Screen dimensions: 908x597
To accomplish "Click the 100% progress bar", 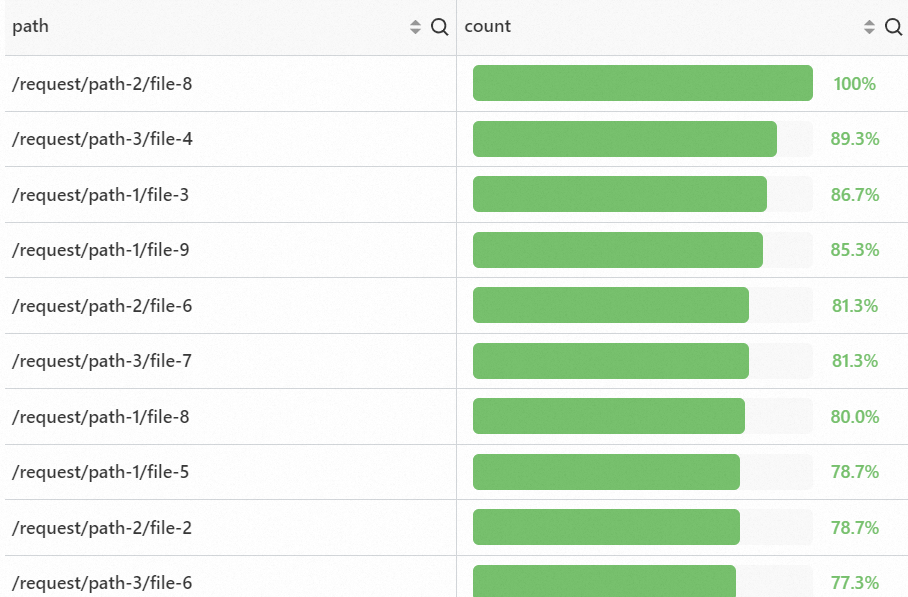I will (642, 83).
